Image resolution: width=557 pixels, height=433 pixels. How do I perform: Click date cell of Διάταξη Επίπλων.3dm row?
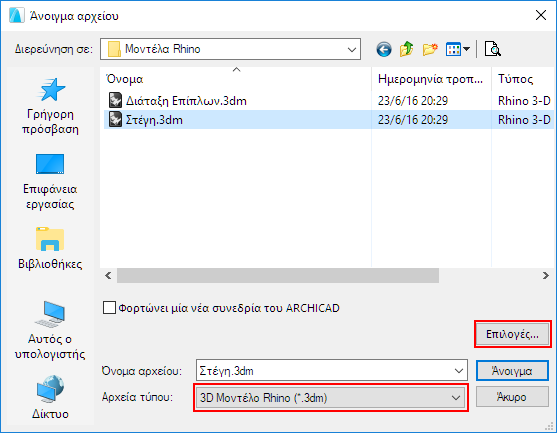[413, 101]
